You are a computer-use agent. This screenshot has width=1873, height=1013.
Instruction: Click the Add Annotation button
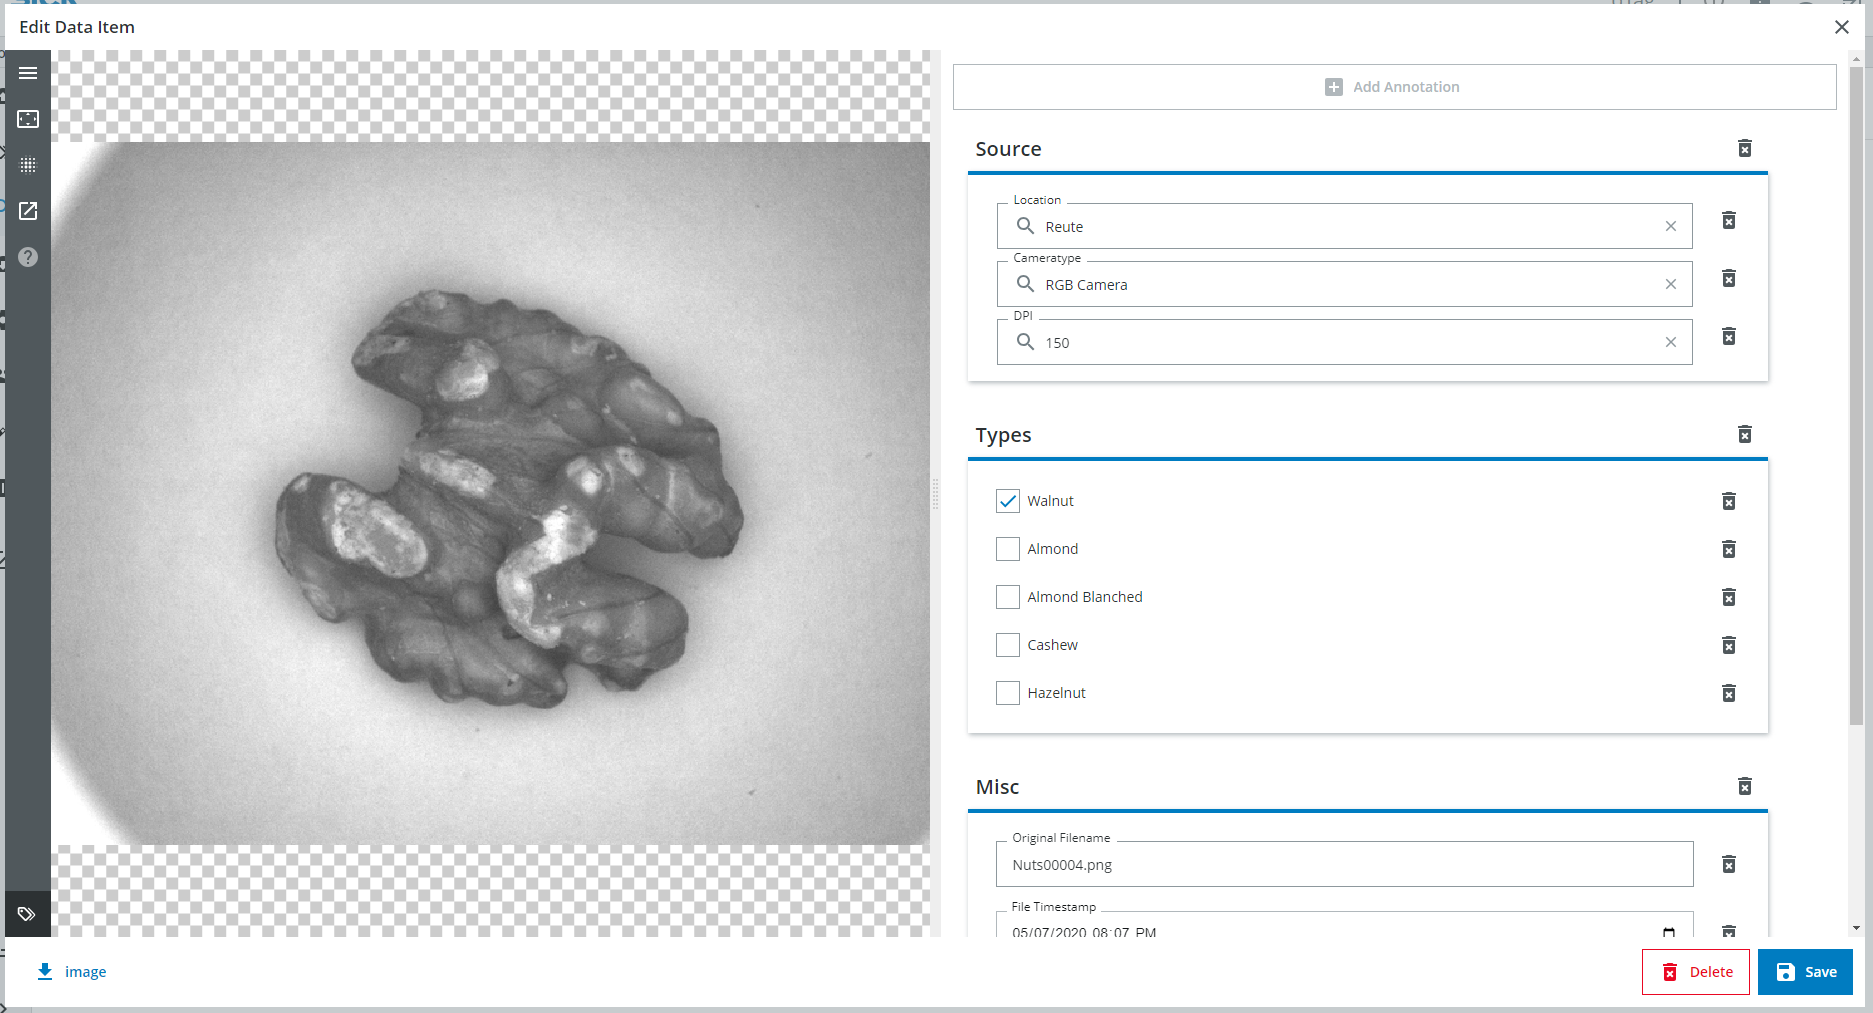[1394, 87]
